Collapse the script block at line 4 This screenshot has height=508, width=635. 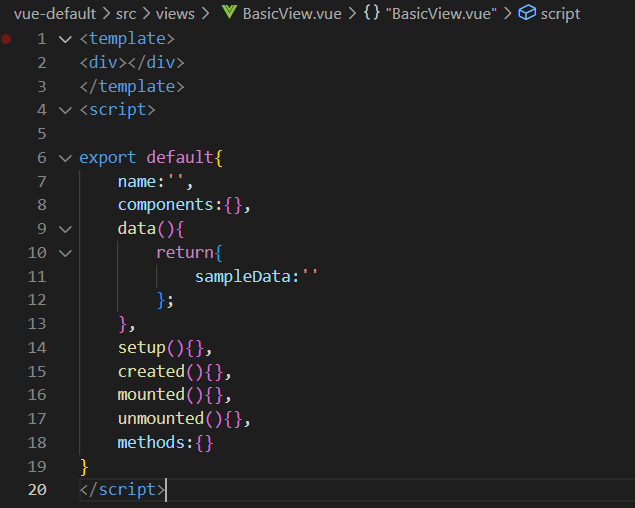pyautogui.click(x=65, y=110)
